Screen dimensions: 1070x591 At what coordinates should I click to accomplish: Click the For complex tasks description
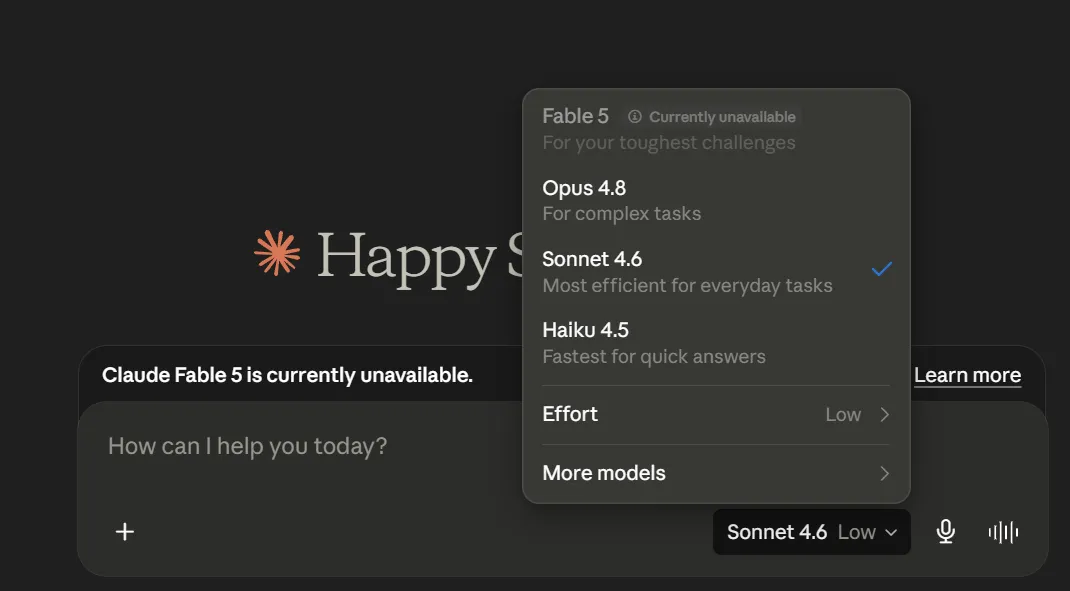(622, 214)
